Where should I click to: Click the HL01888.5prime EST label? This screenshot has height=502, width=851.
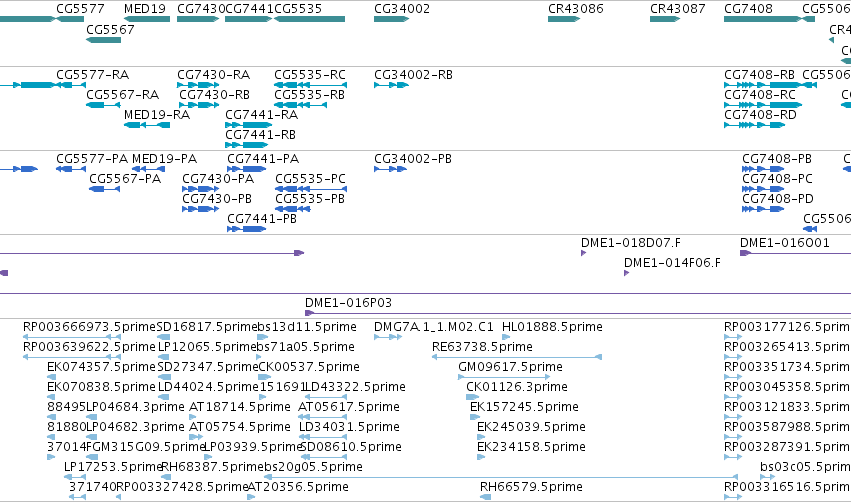552,327
